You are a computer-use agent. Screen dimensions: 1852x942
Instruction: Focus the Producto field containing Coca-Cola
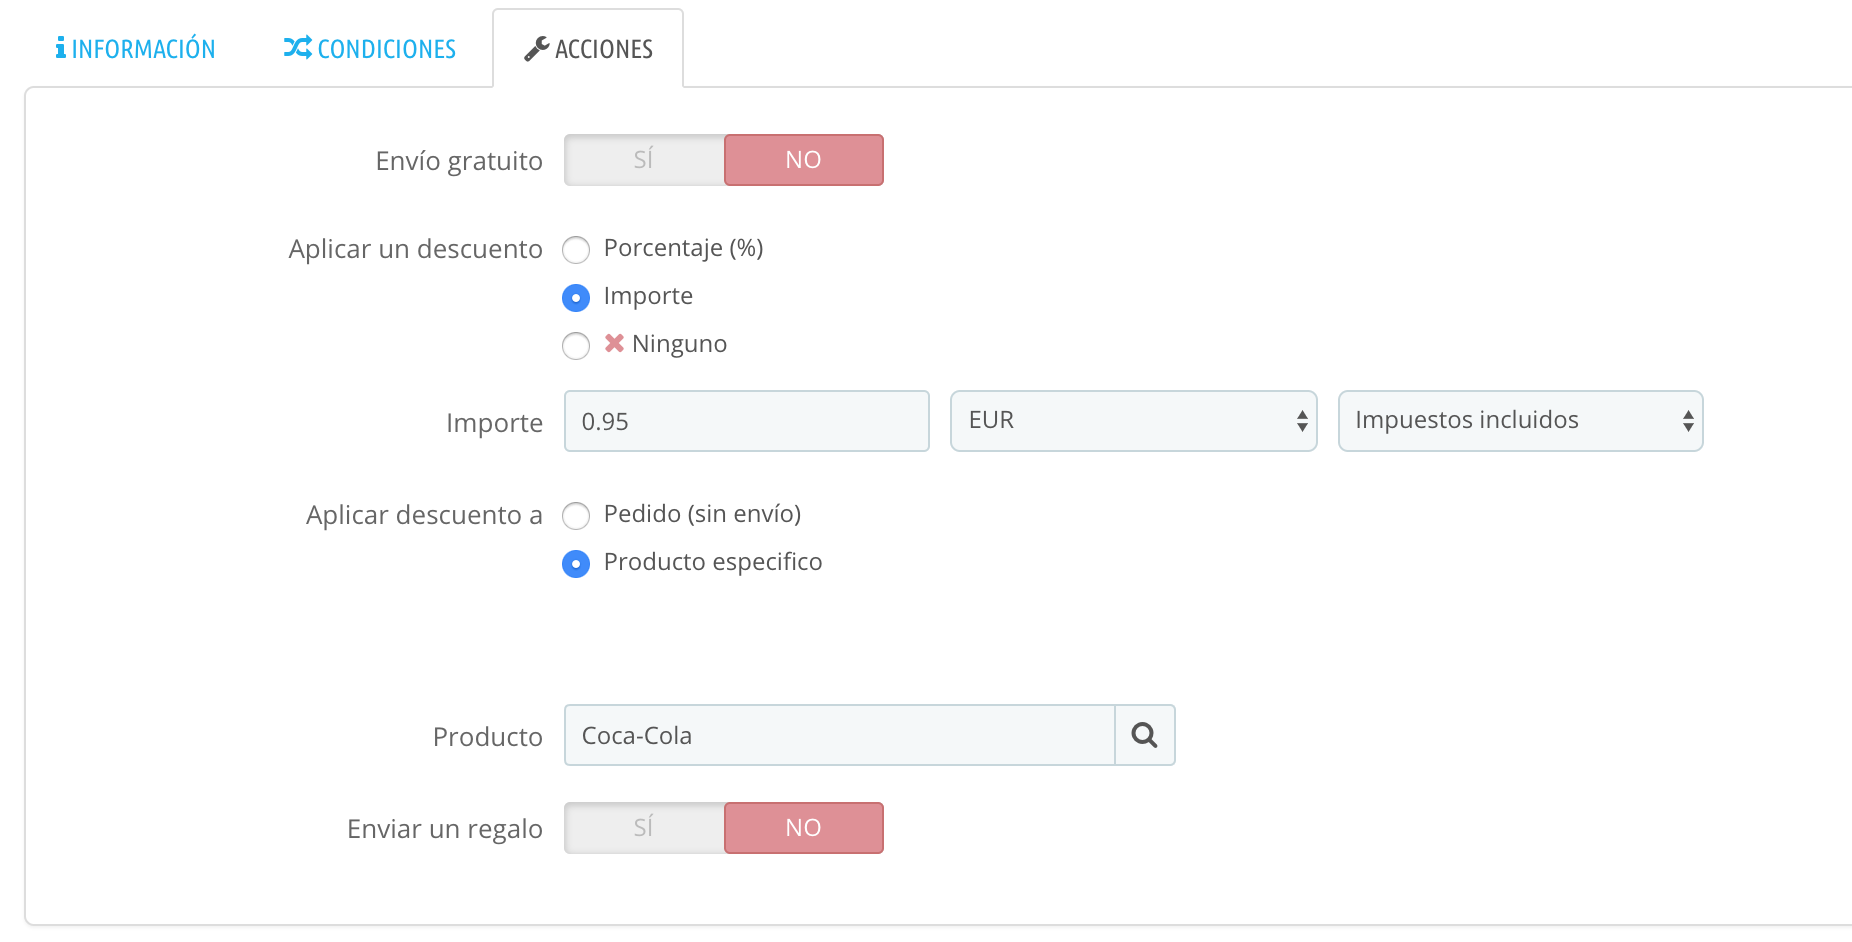839,736
